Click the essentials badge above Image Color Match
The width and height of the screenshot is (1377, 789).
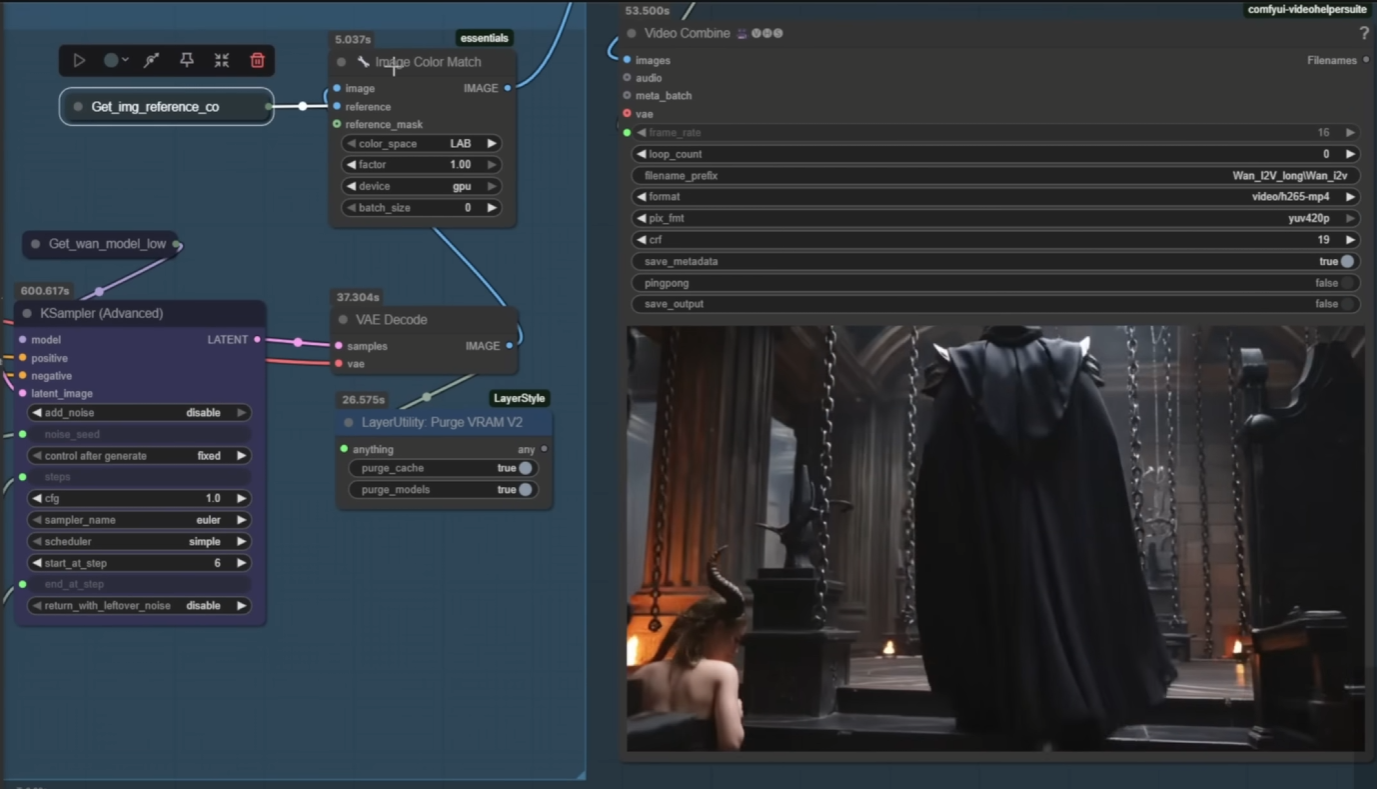[485, 38]
